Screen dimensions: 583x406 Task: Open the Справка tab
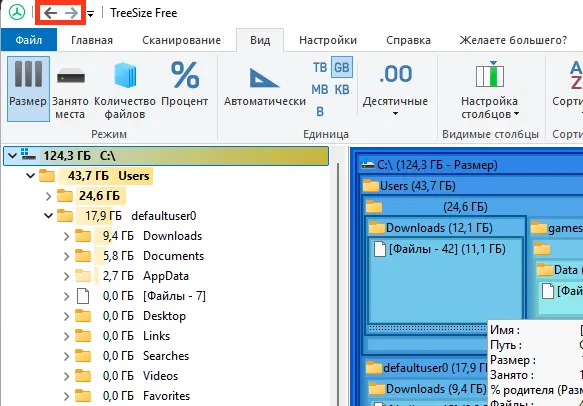[x=408, y=40]
